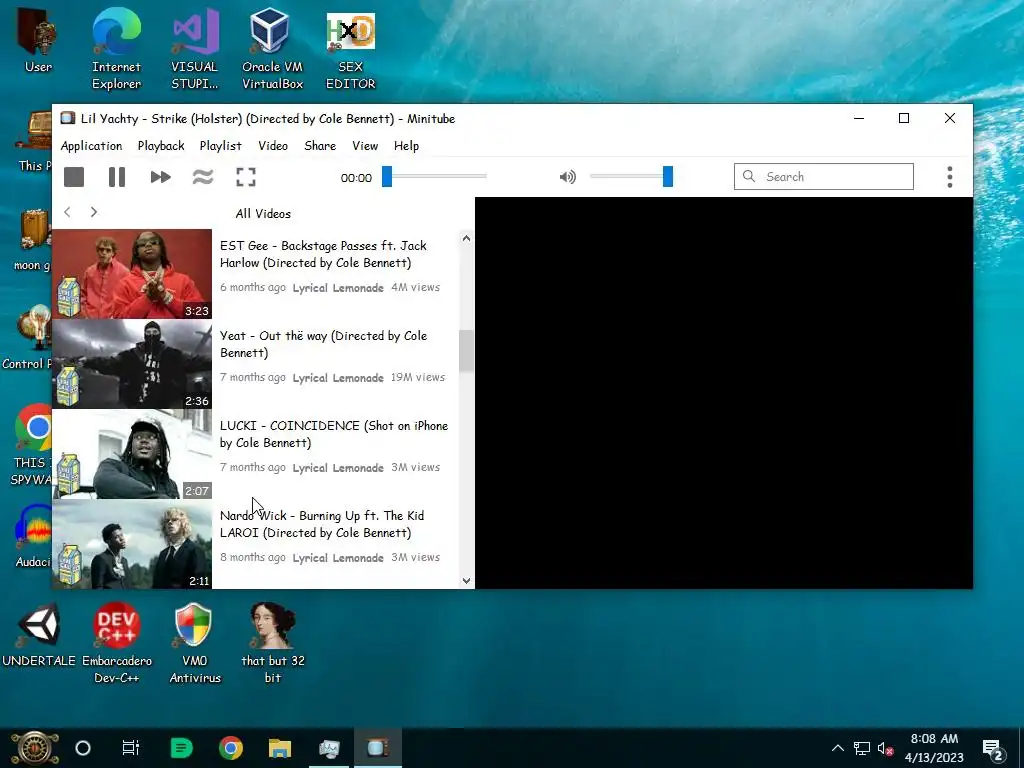Click the Nardo Wick Burning Up title

322,524
